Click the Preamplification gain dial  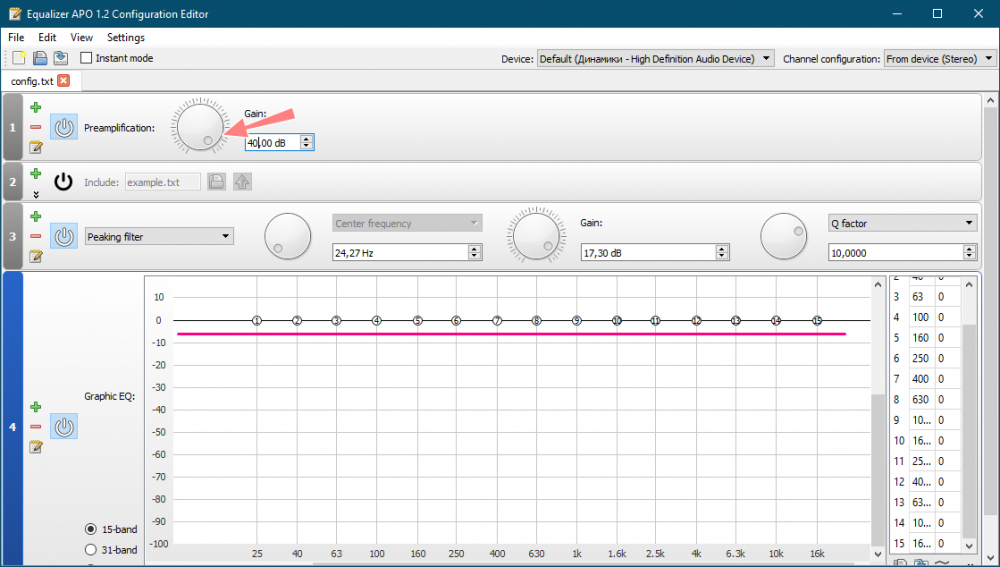(x=198, y=127)
